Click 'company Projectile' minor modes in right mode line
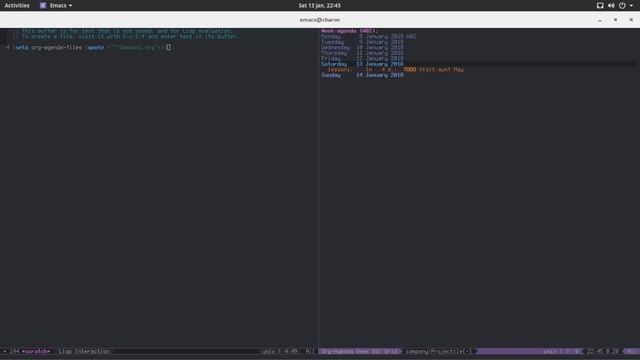This screenshot has height=360, width=640. [438, 351]
